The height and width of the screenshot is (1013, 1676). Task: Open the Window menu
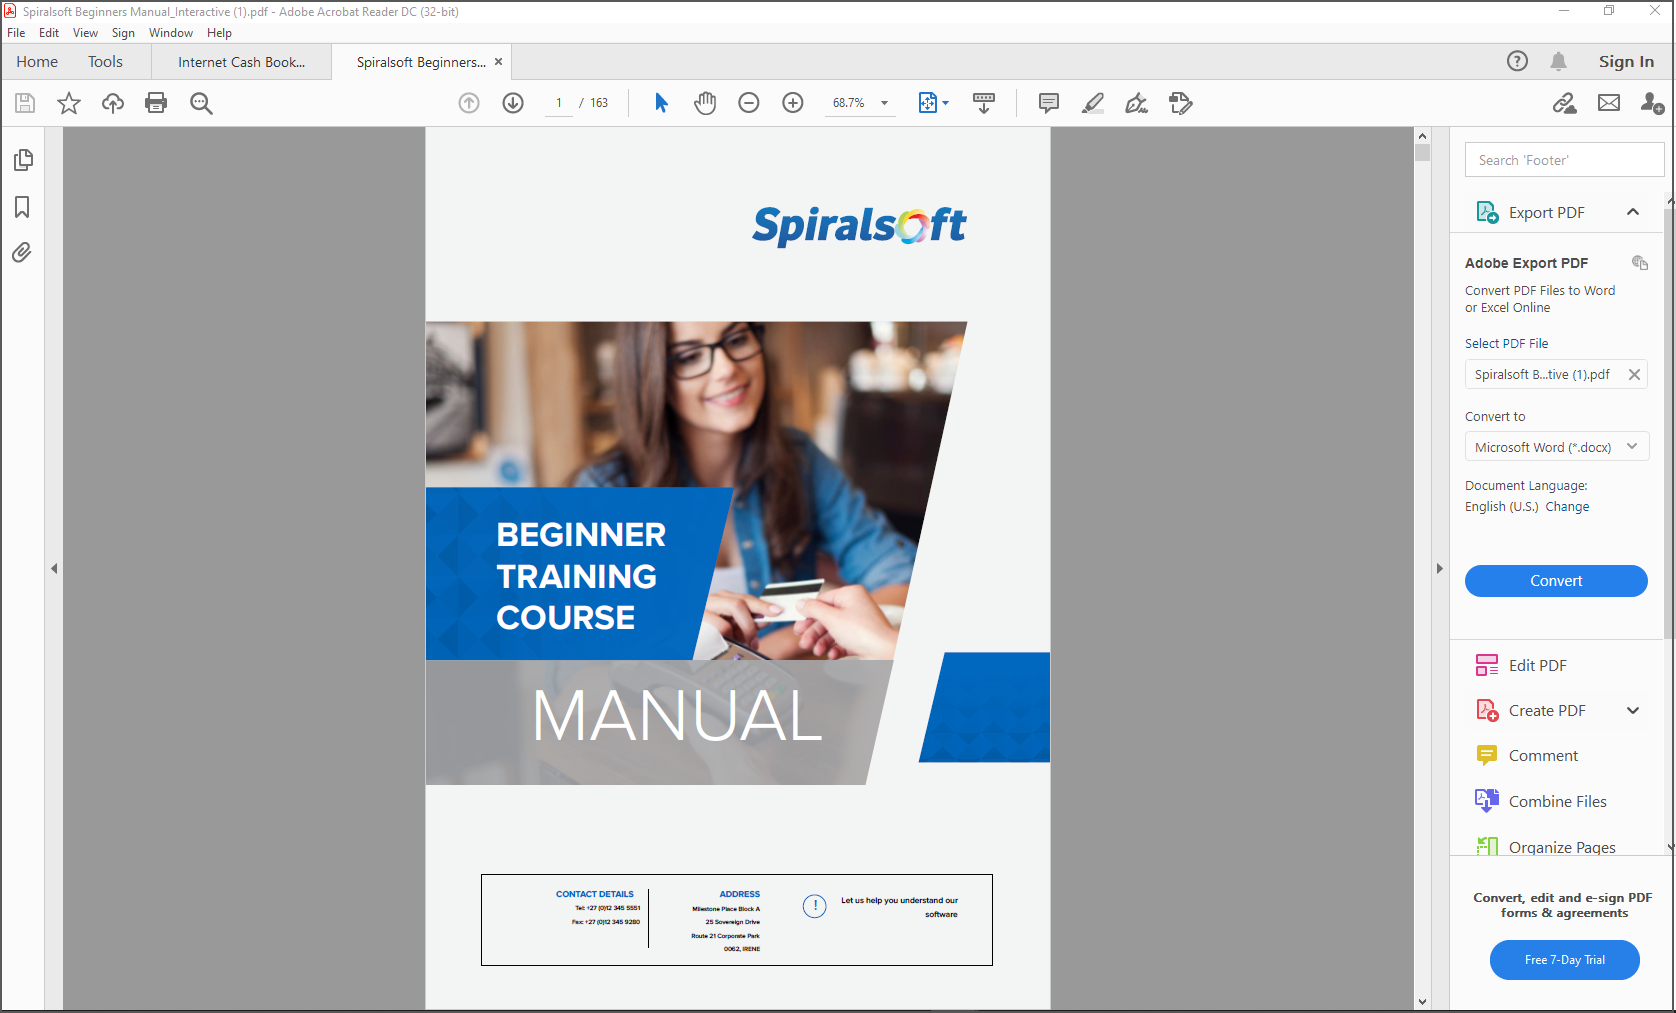tap(171, 33)
